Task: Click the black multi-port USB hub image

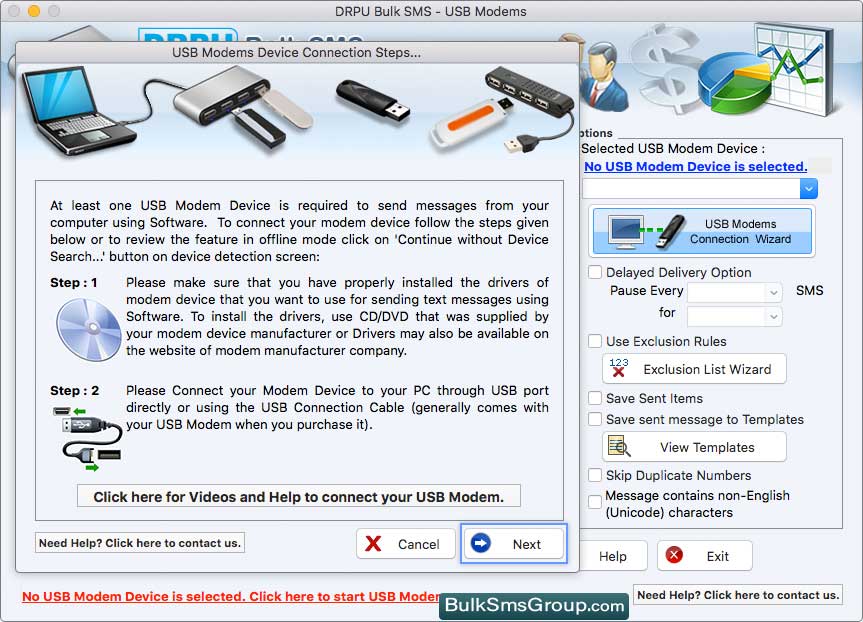Action: pyautogui.click(x=529, y=92)
